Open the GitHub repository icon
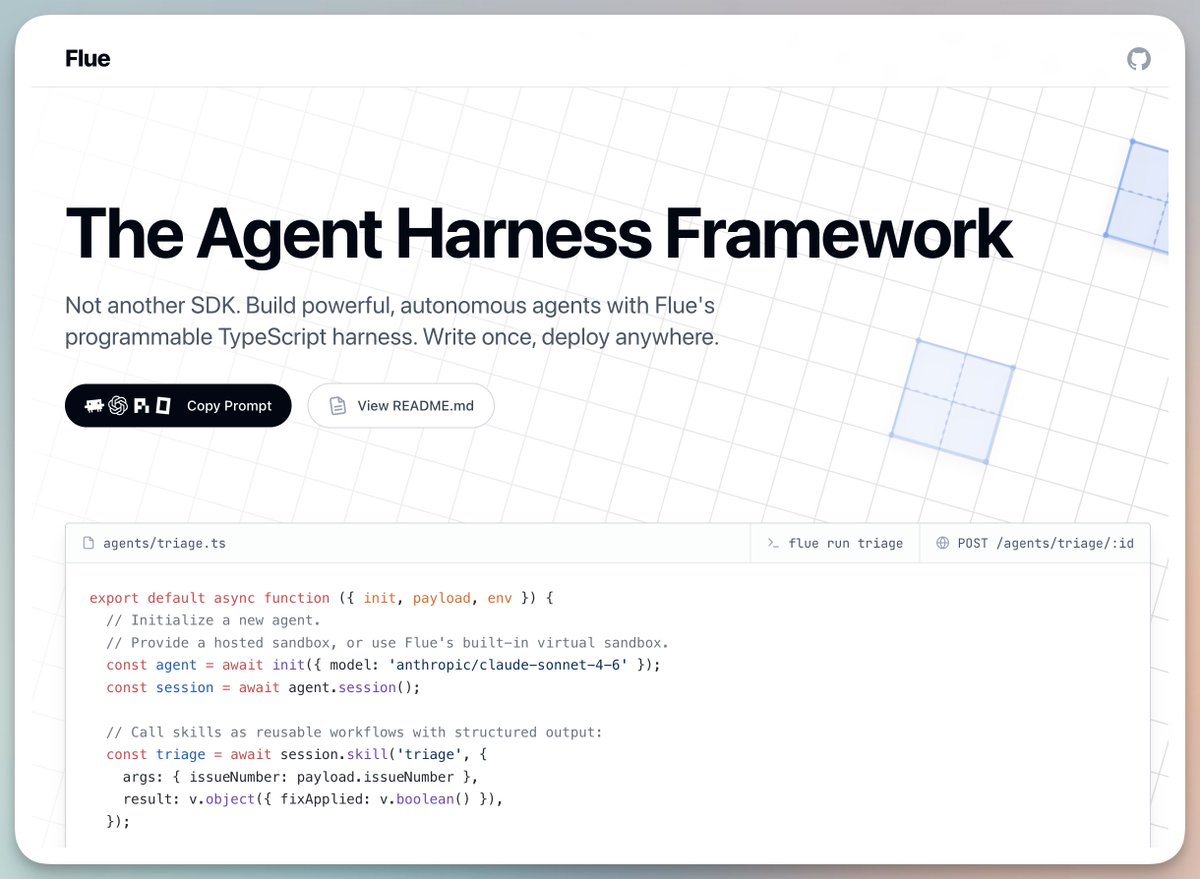The height and width of the screenshot is (879, 1200). 1139,59
